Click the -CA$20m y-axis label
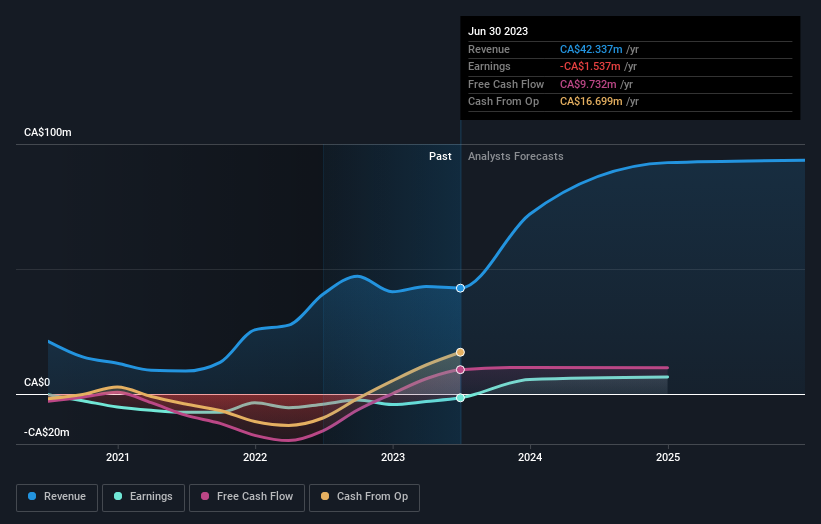821x524 pixels. pos(47,432)
